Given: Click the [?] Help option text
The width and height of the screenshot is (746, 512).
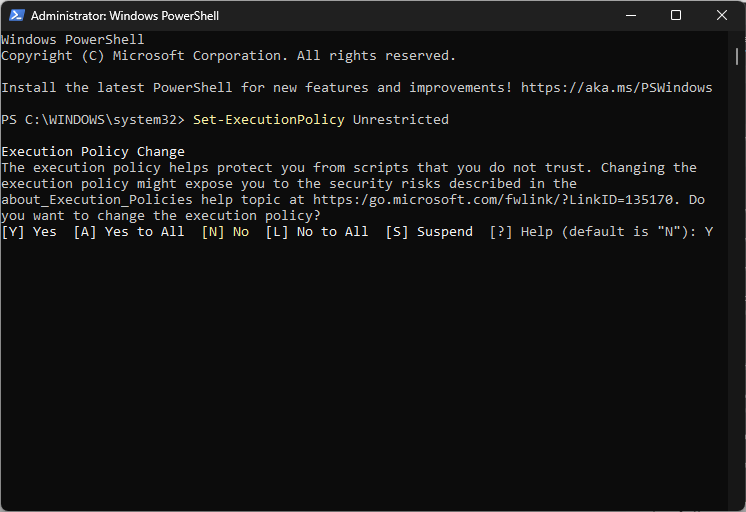Looking at the screenshot, I should click(x=521, y=232).
